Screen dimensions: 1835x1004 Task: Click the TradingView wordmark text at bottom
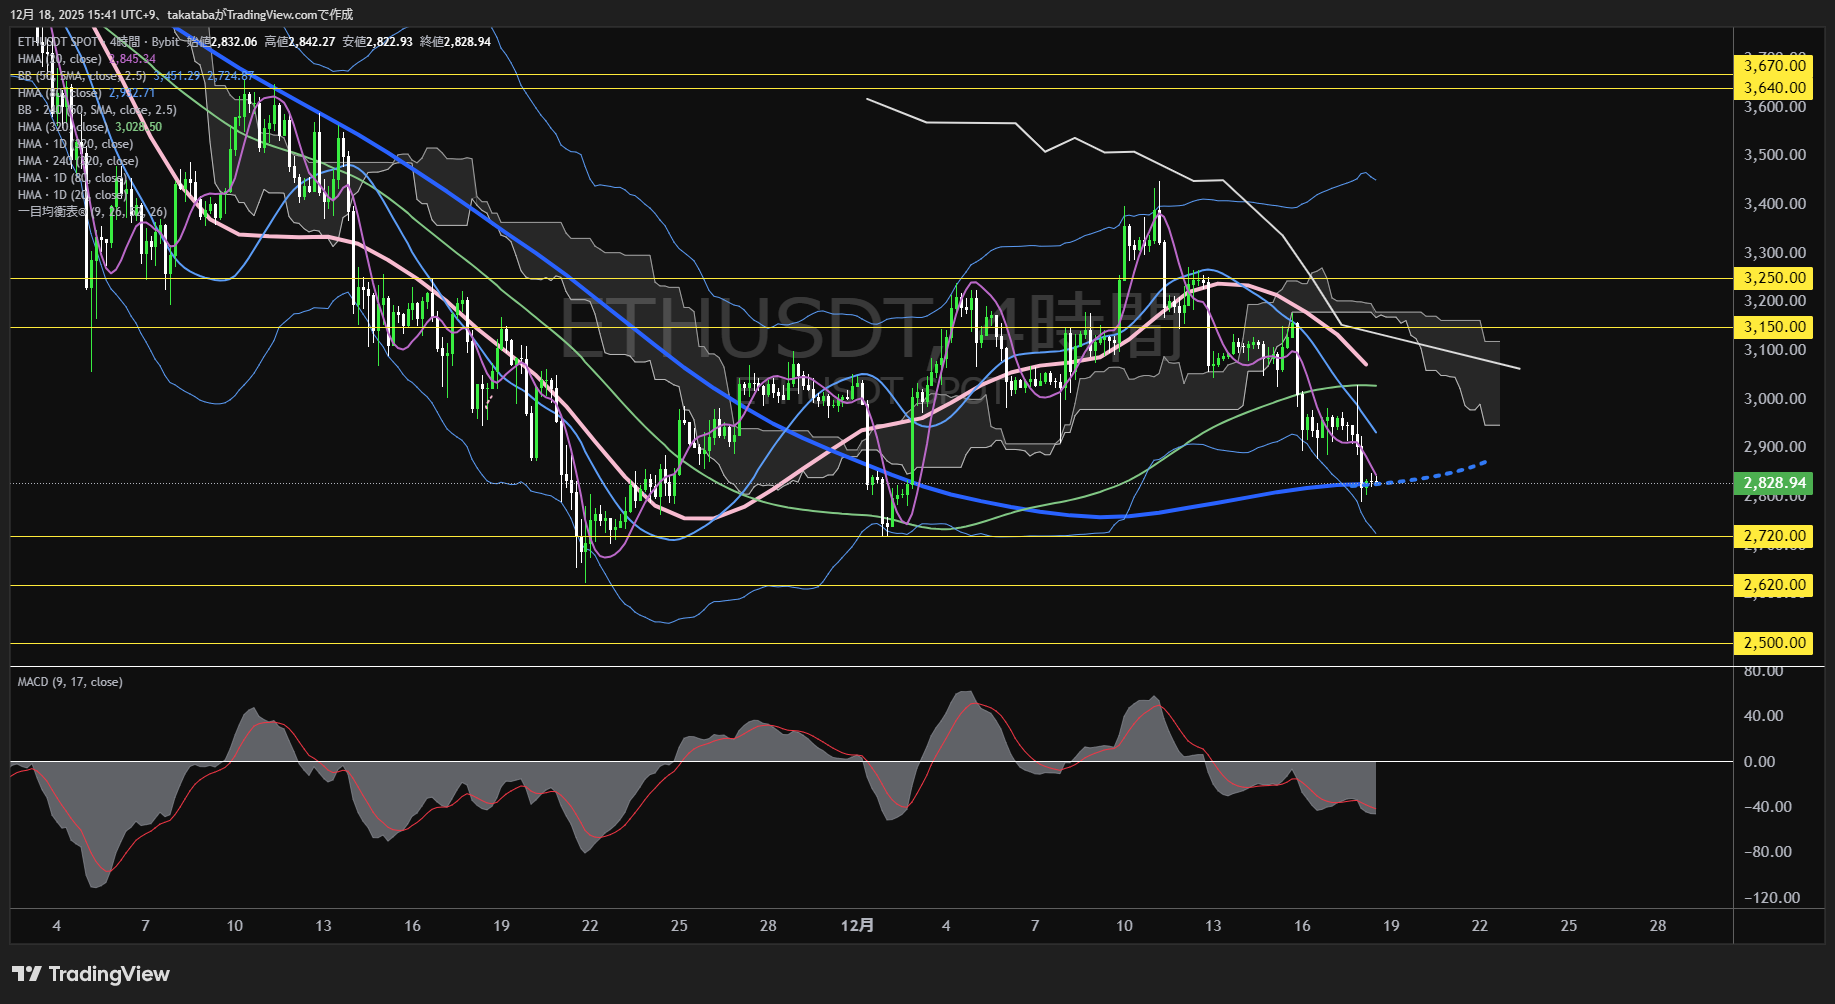pyautogui.click(x=108, y=974)
